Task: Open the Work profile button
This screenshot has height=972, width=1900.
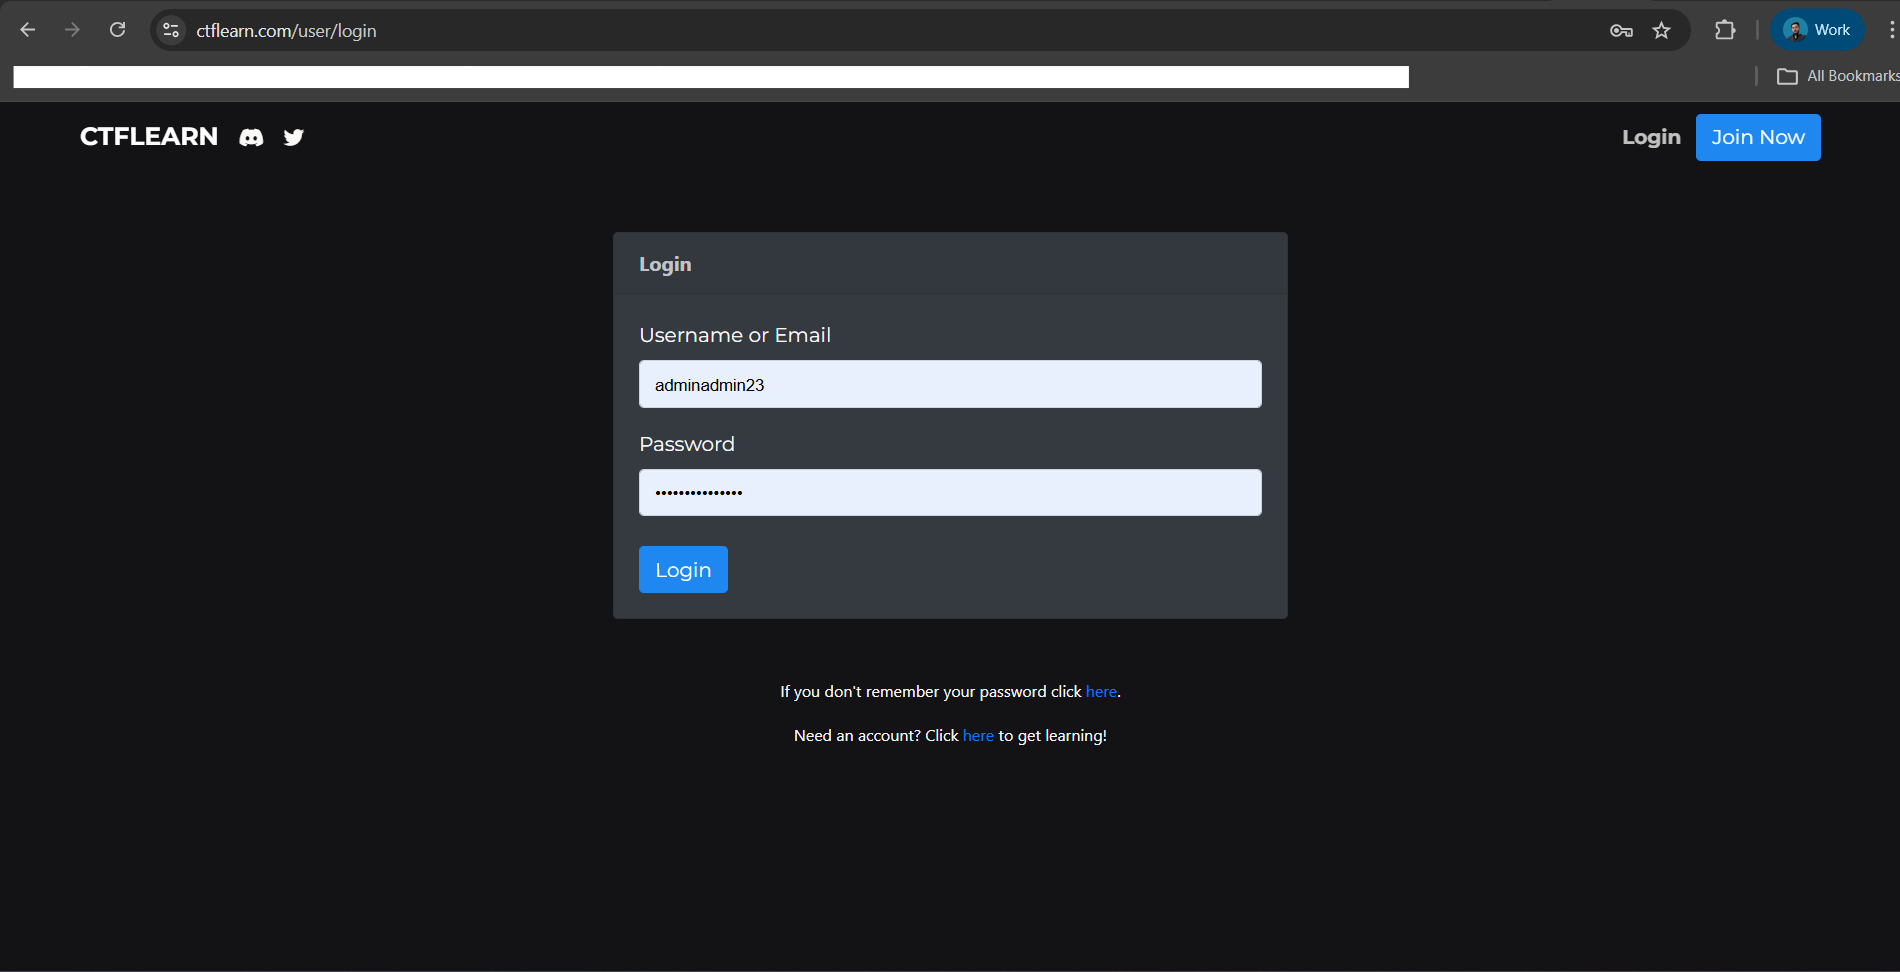Action: [x=1817, y=30]
